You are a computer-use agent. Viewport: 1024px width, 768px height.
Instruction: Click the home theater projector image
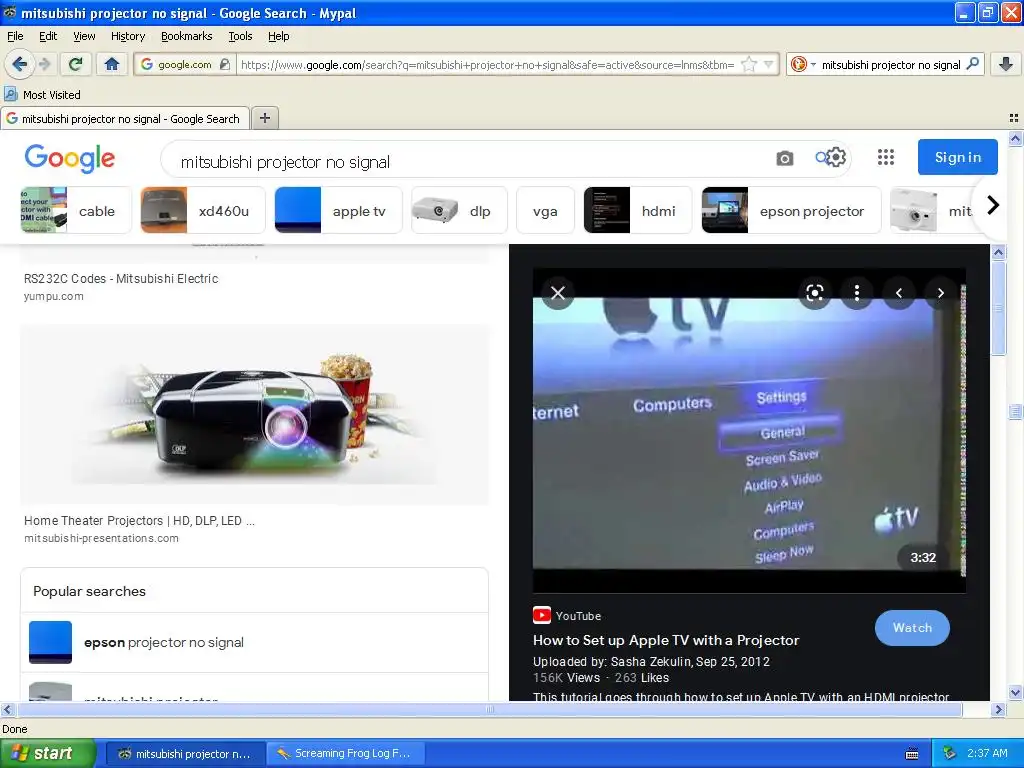254,413
